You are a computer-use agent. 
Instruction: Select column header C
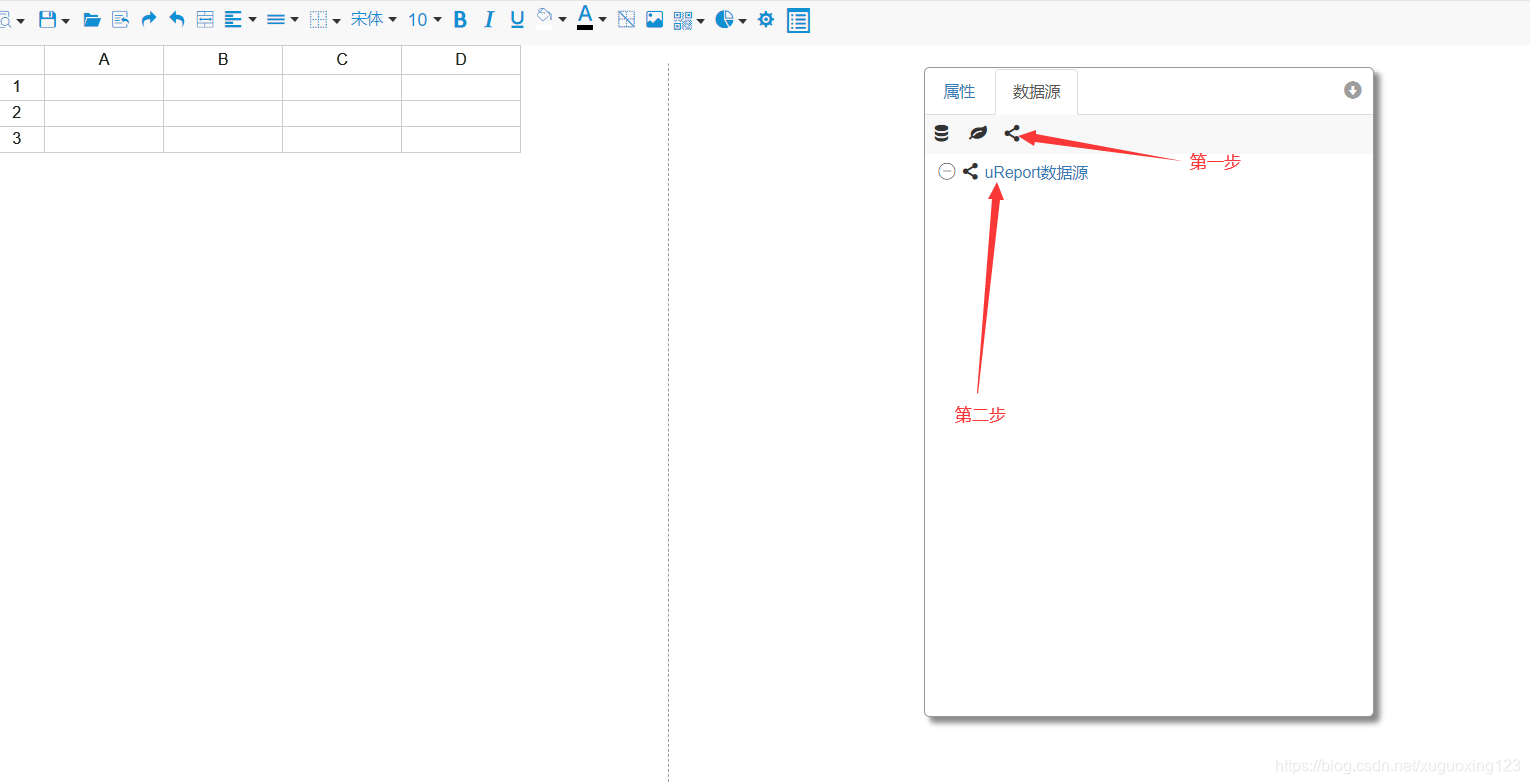(342, 60)
